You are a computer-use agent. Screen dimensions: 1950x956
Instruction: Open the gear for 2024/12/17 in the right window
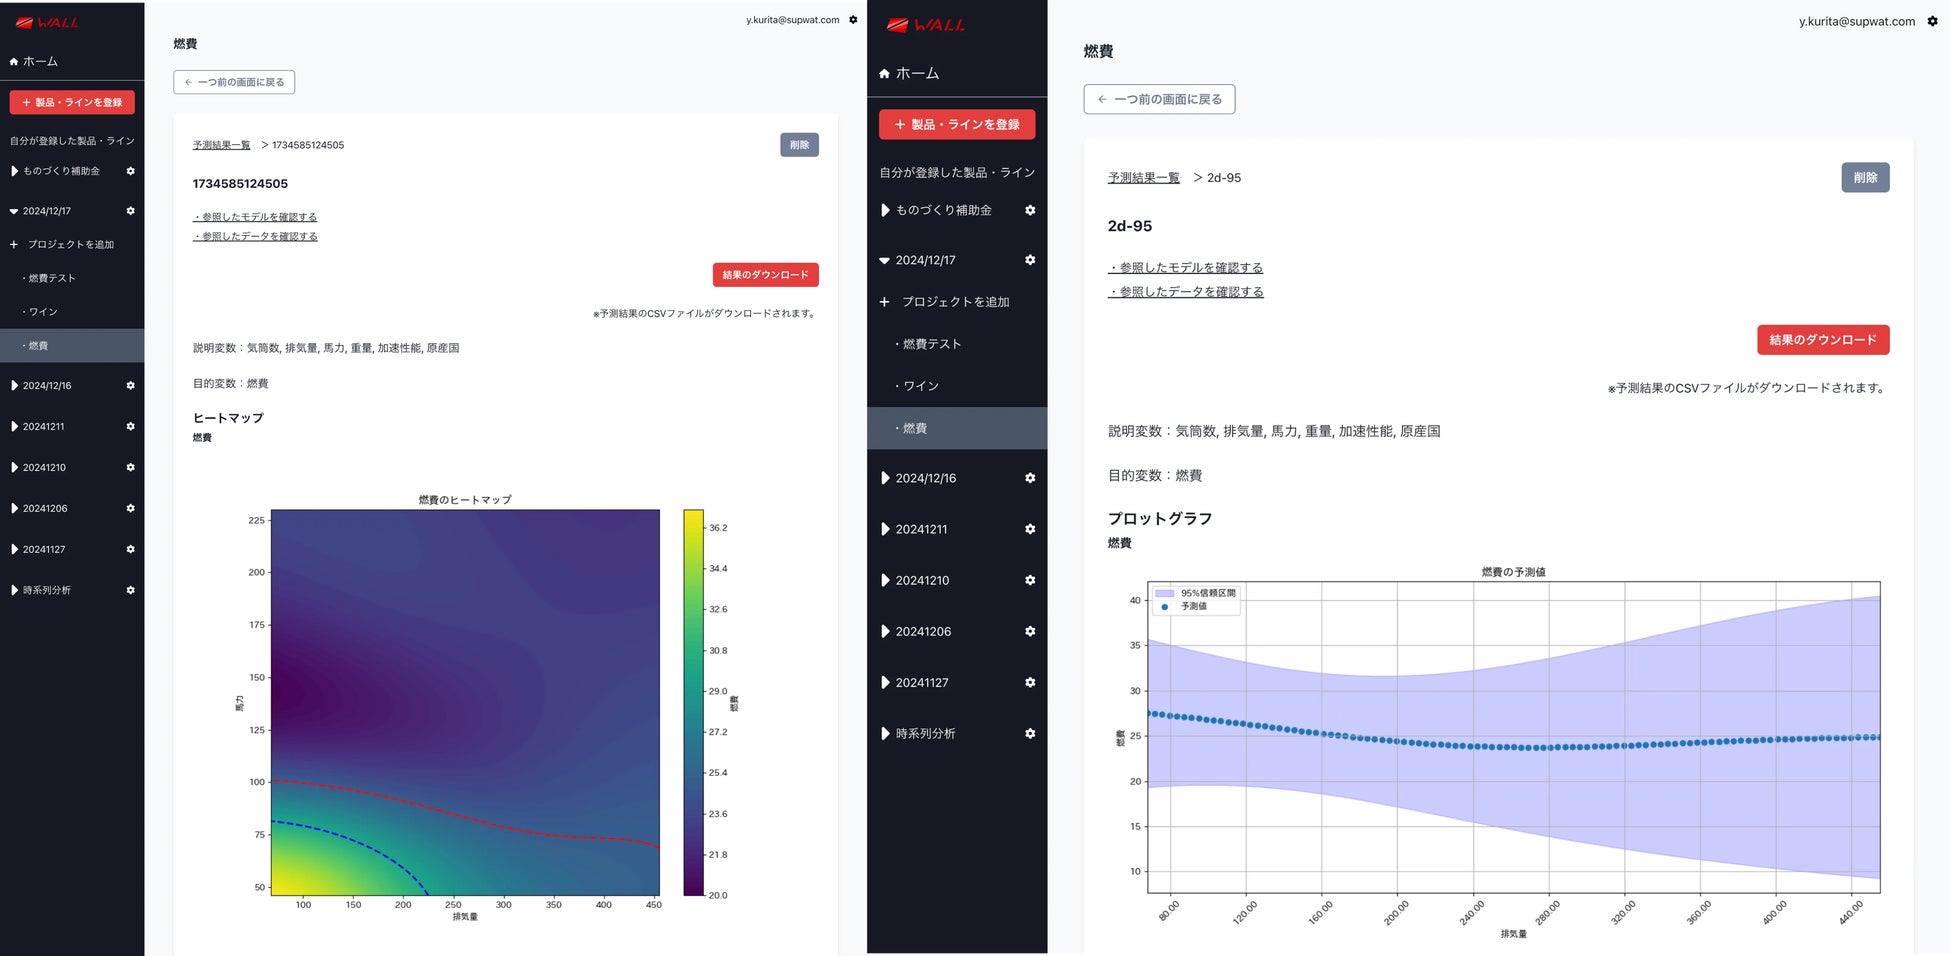point(1030,260)
